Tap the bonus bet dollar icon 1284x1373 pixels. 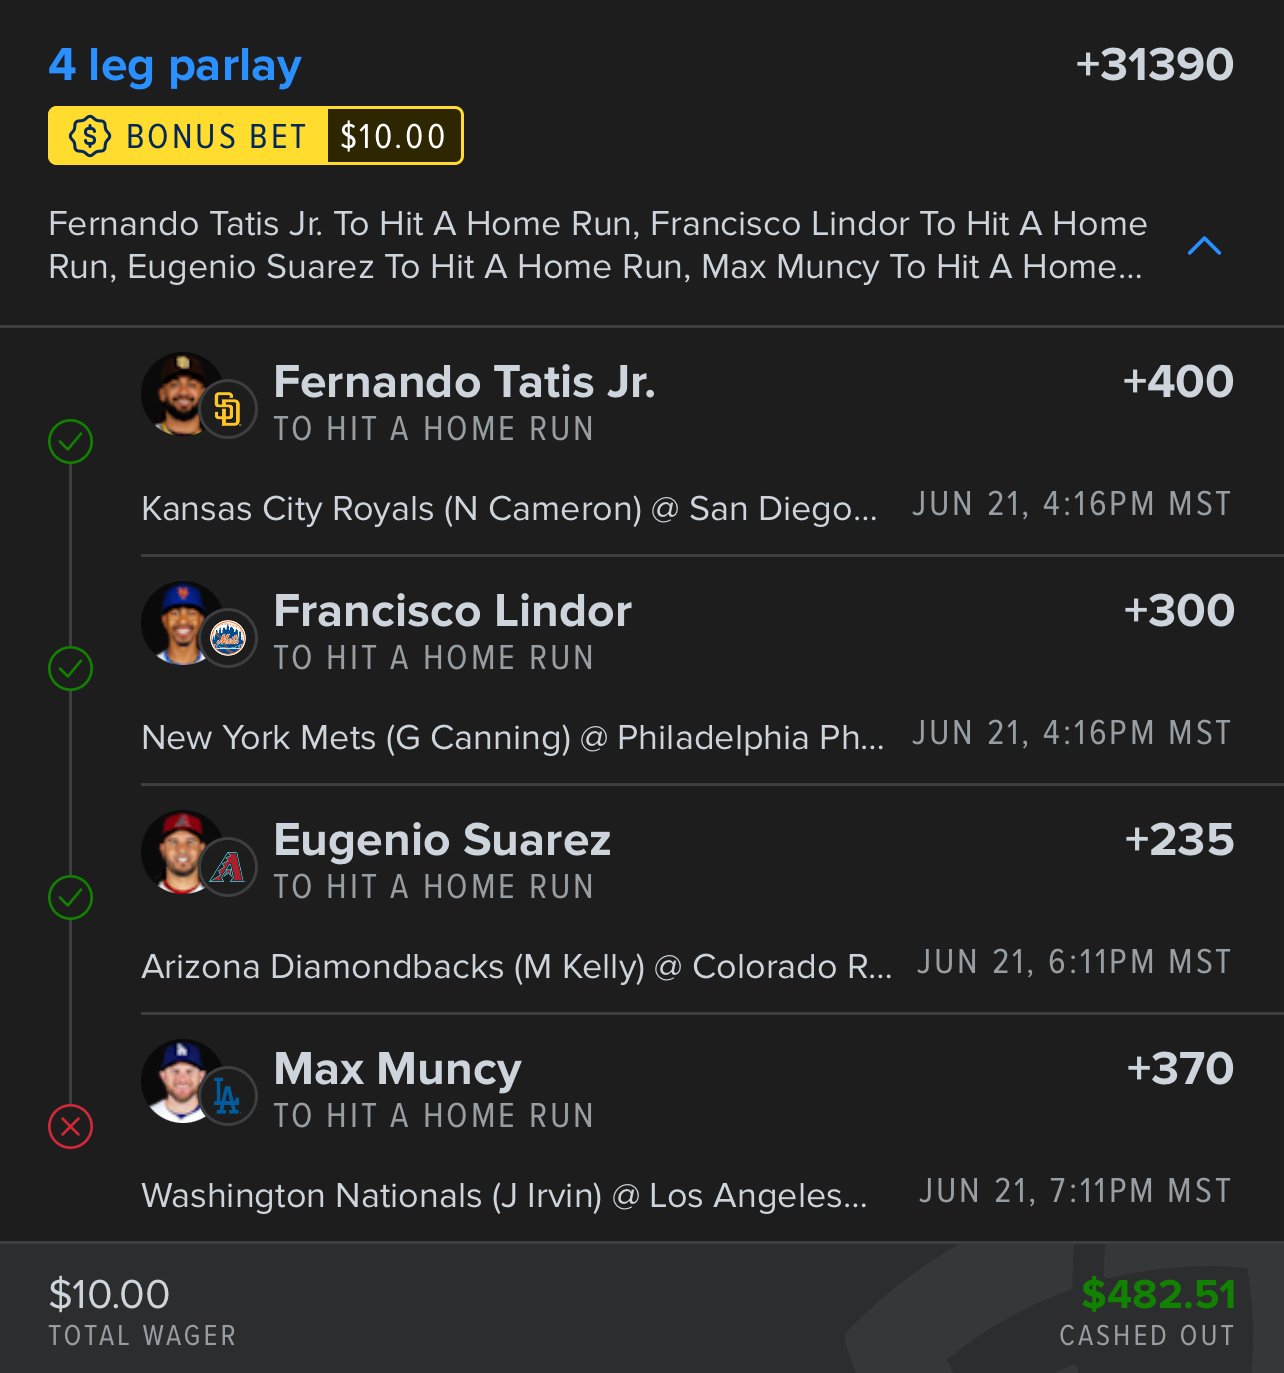(89, 136)
